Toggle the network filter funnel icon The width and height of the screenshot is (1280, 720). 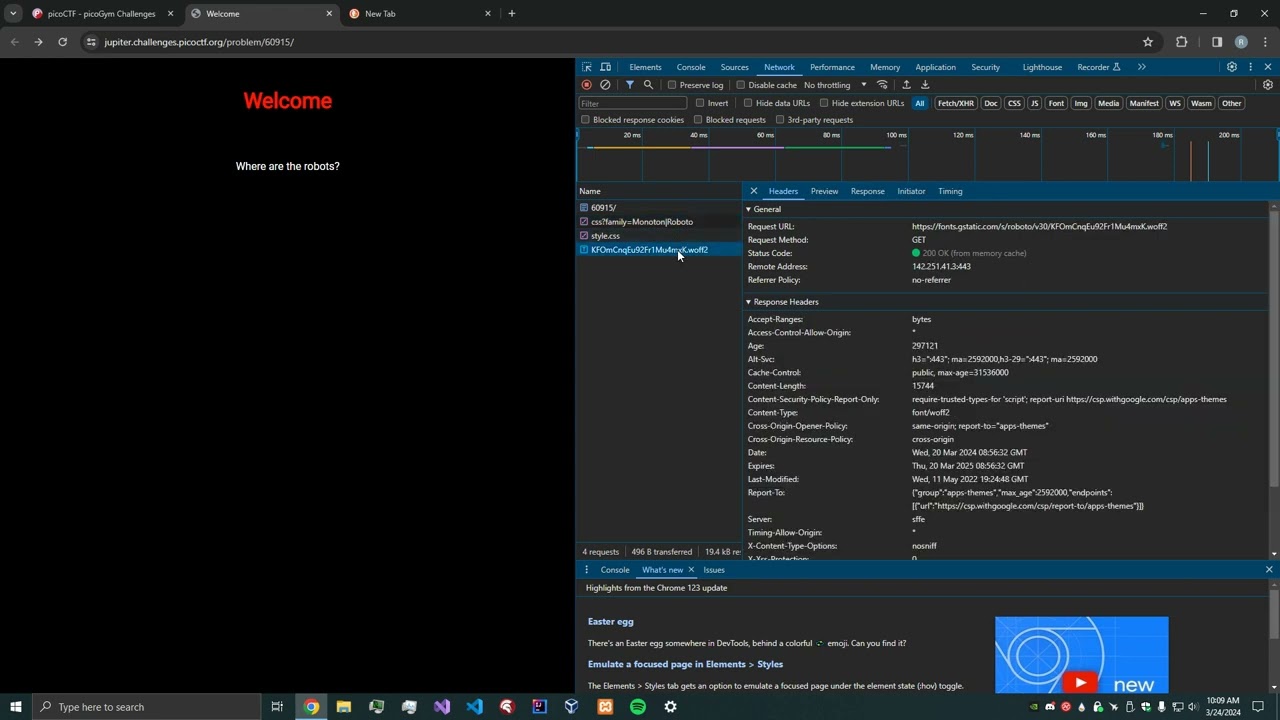pyautogui.click(x=629, y=85)
